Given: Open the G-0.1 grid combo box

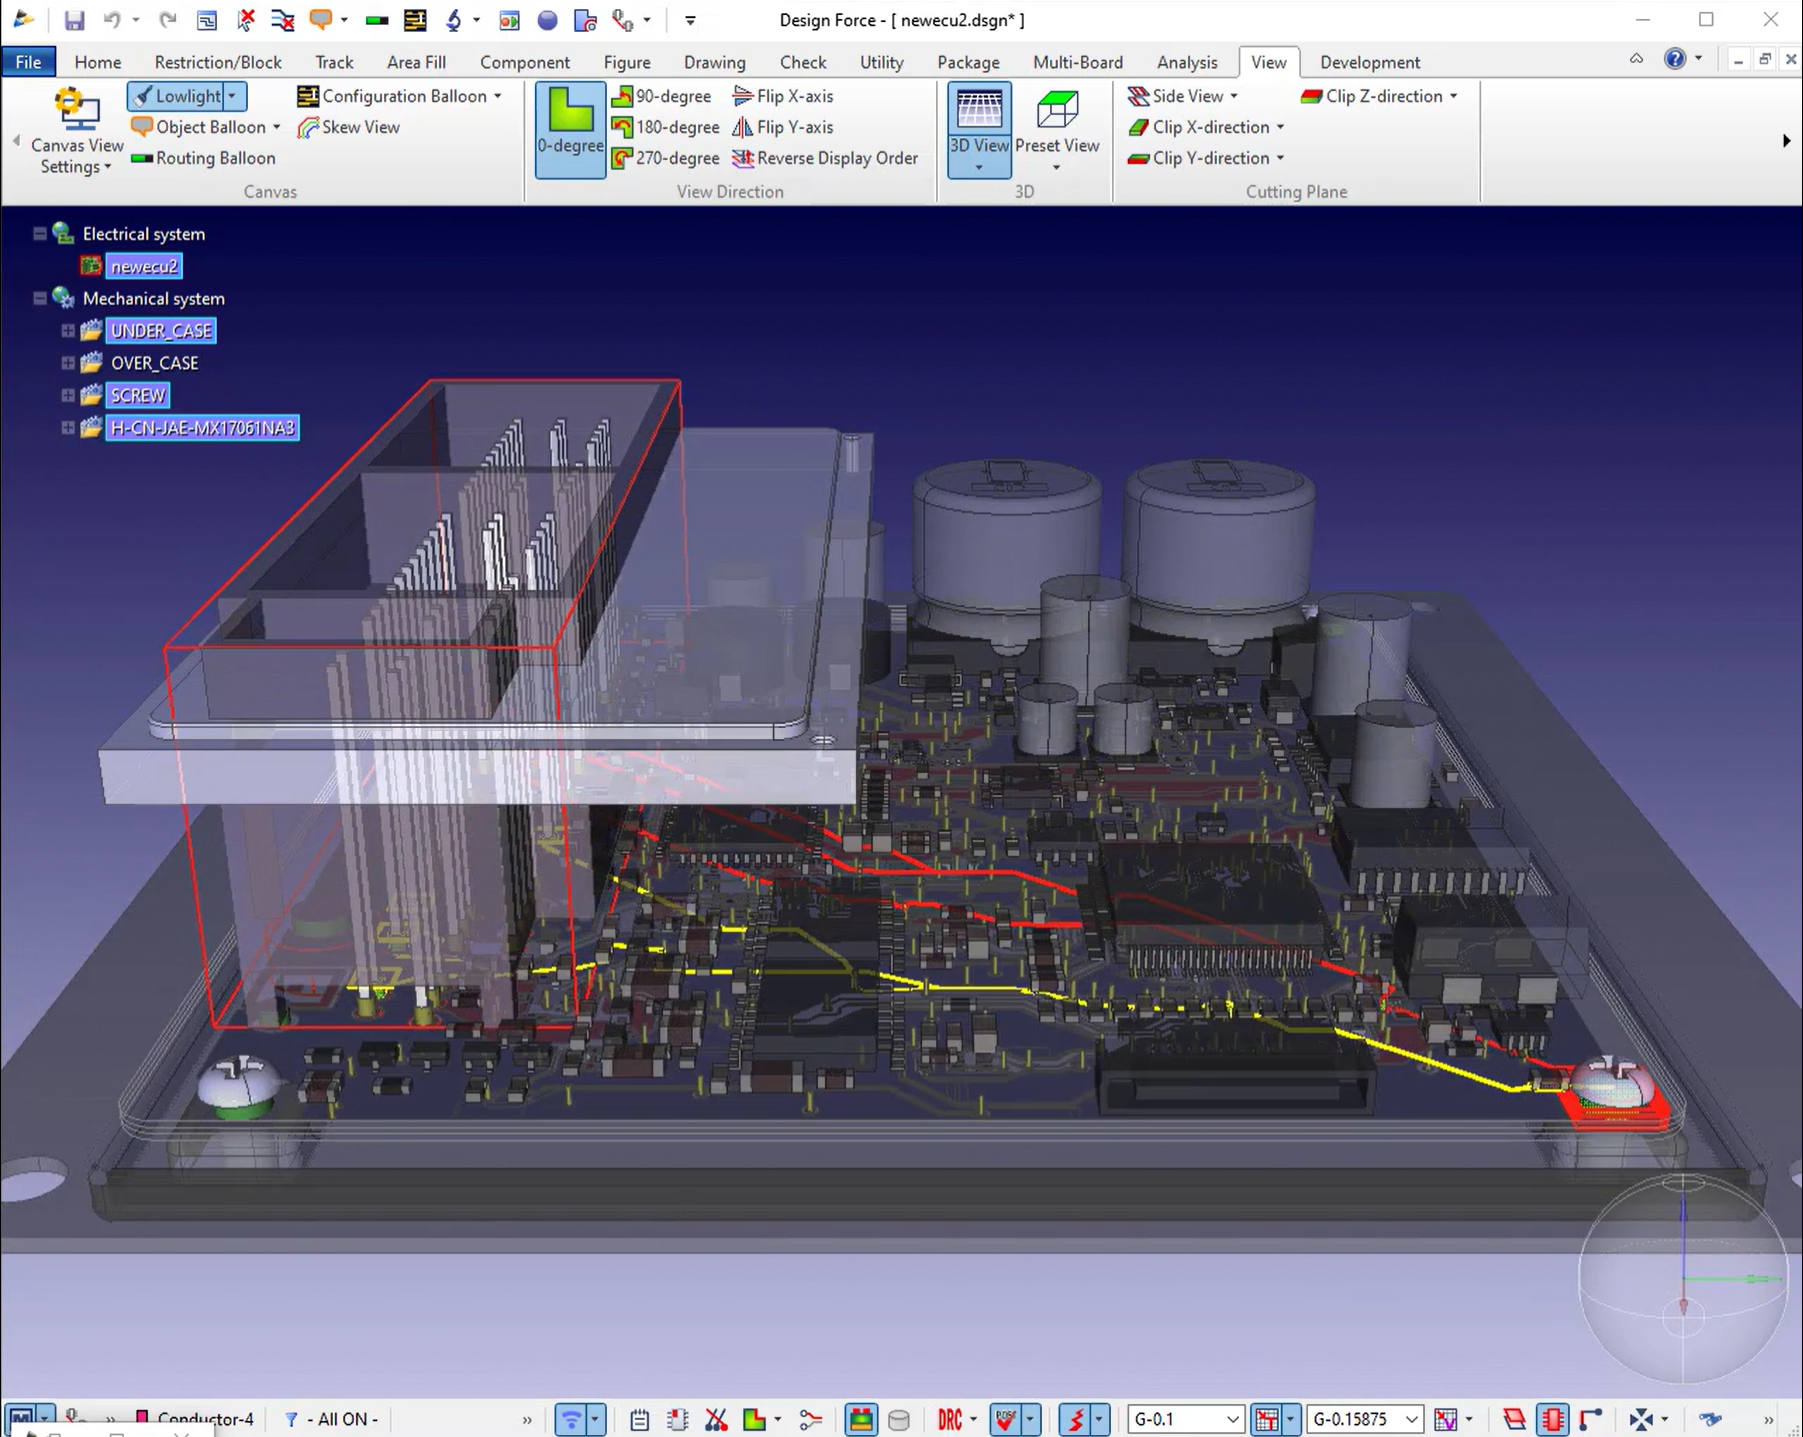Looking at the screenshot, I should (1232, 1419).
